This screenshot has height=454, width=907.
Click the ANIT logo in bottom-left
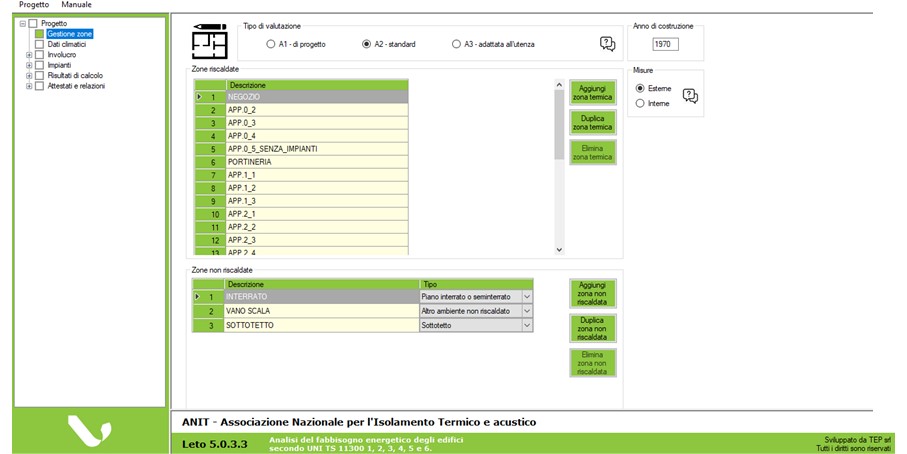(x=88, y=431)
